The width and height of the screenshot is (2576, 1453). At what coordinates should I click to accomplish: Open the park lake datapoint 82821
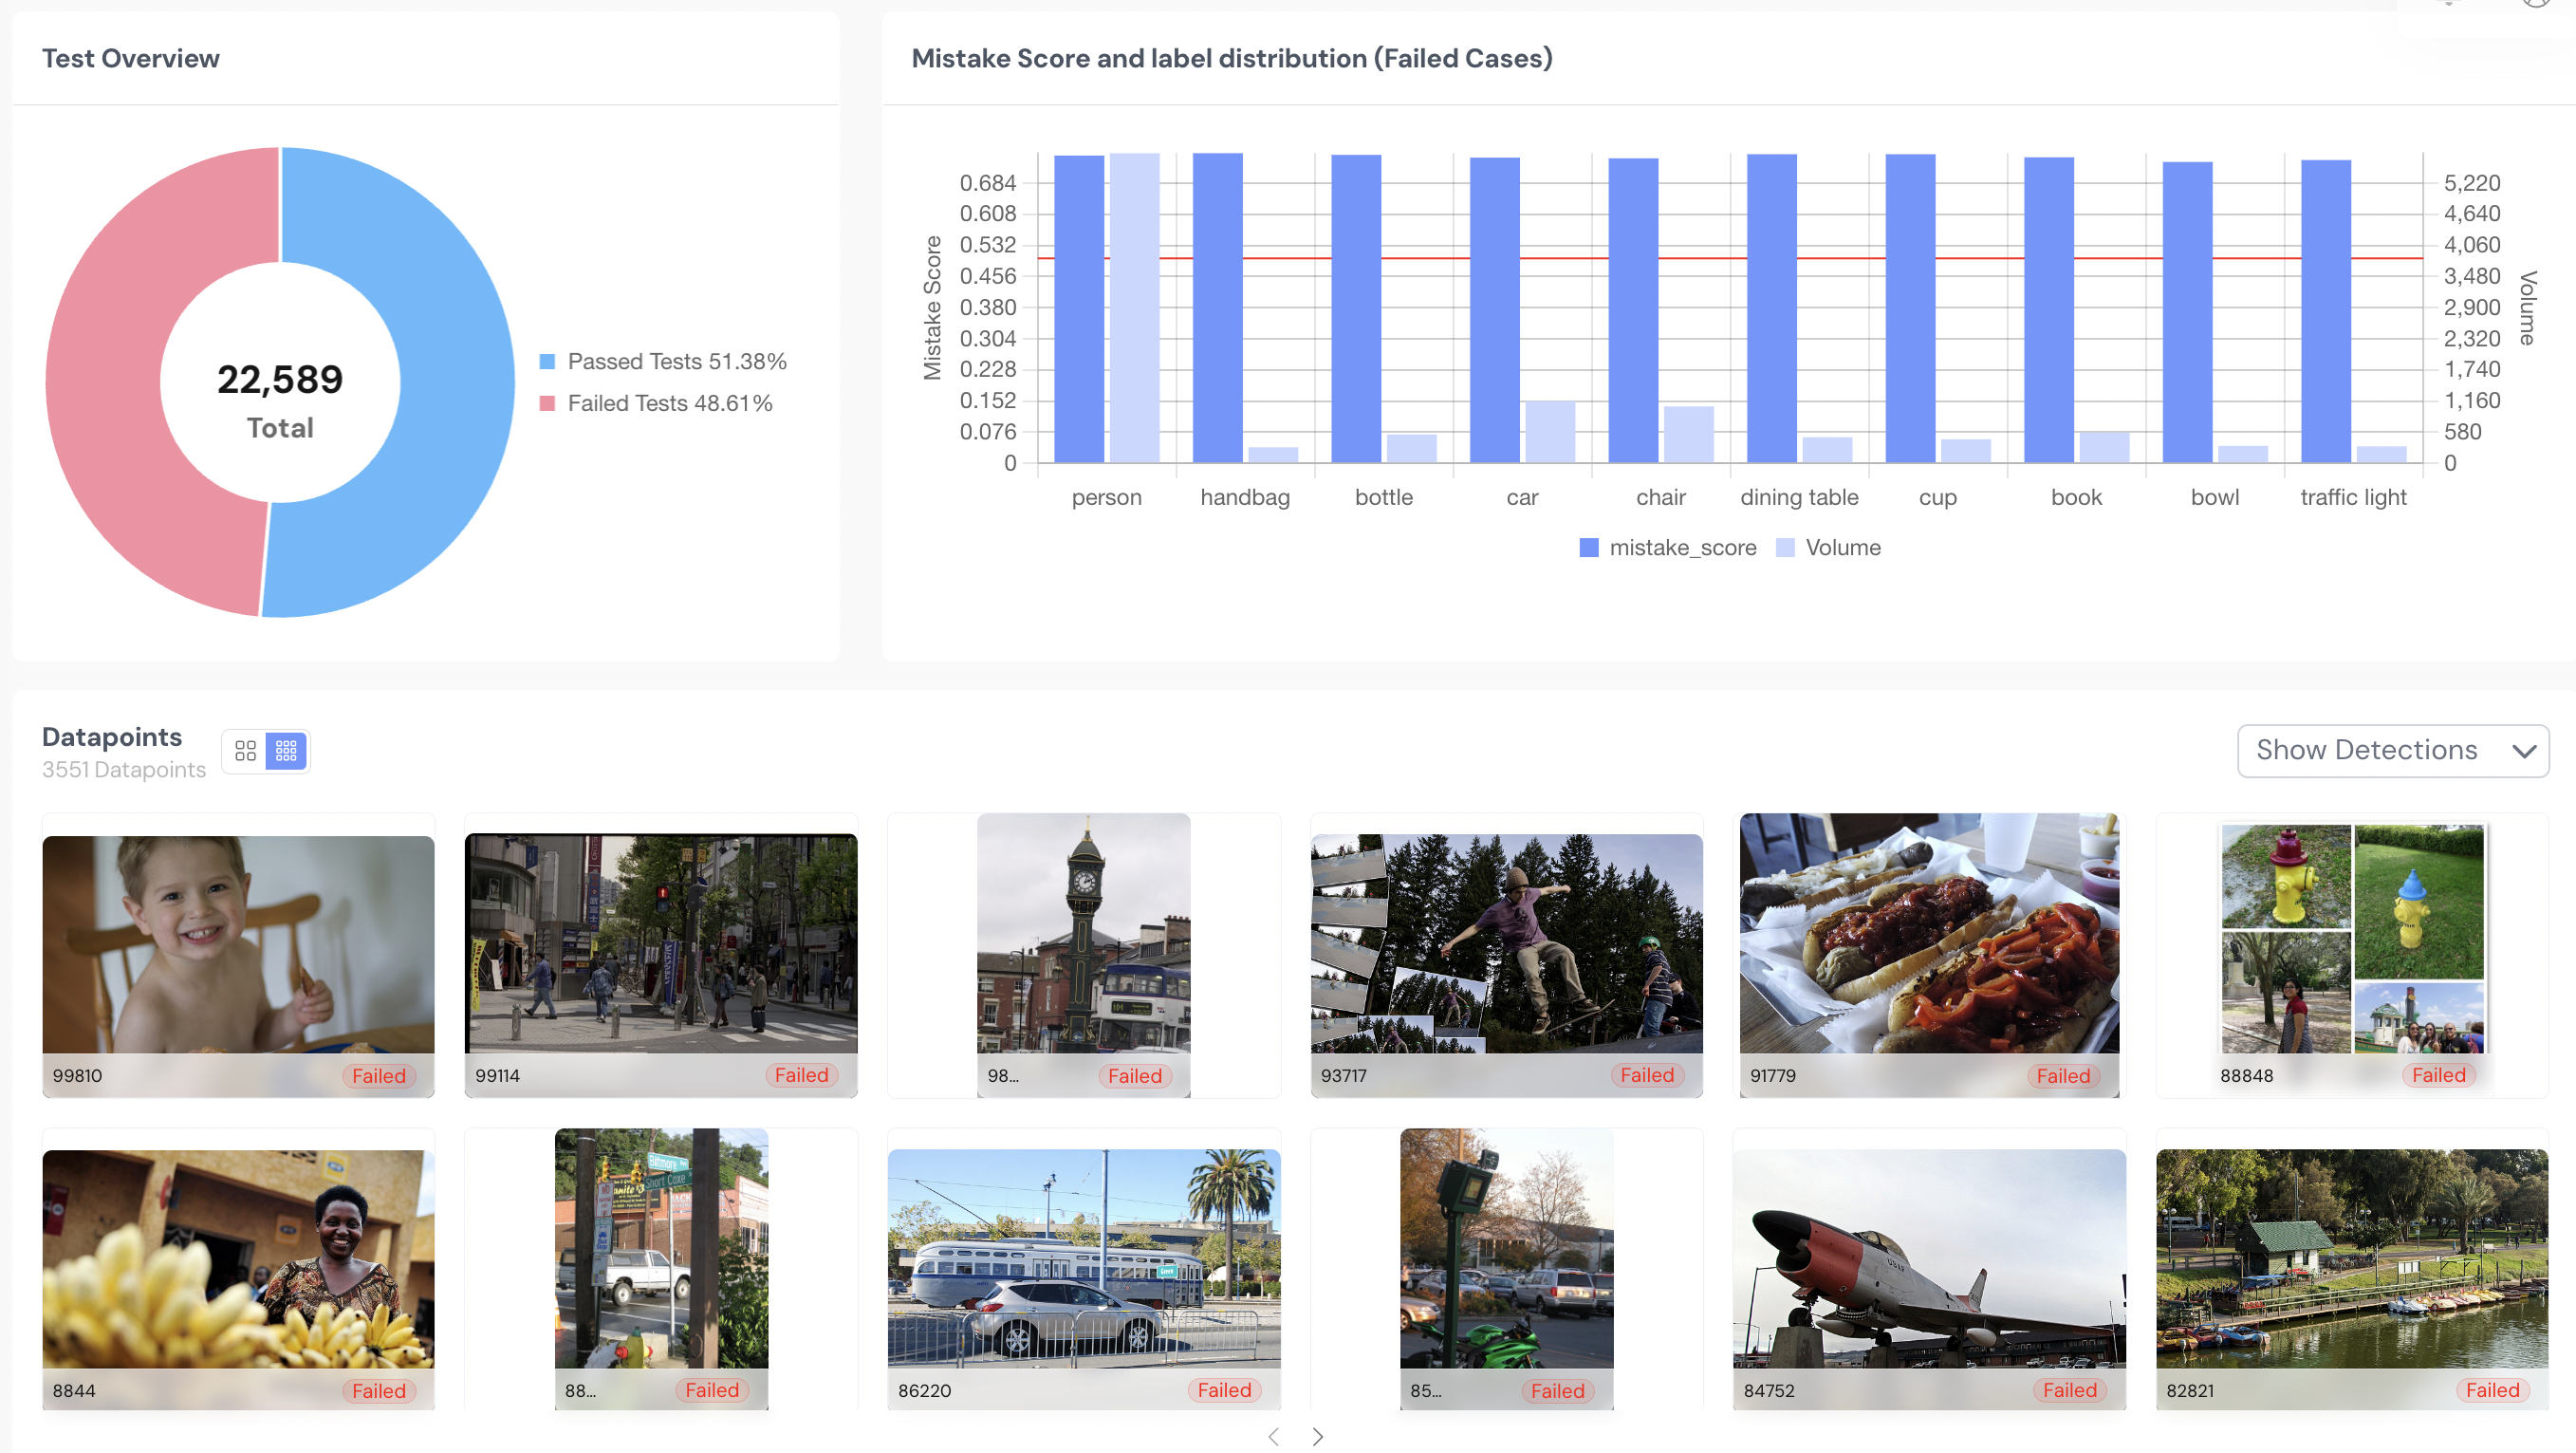click(2351, 1259)
